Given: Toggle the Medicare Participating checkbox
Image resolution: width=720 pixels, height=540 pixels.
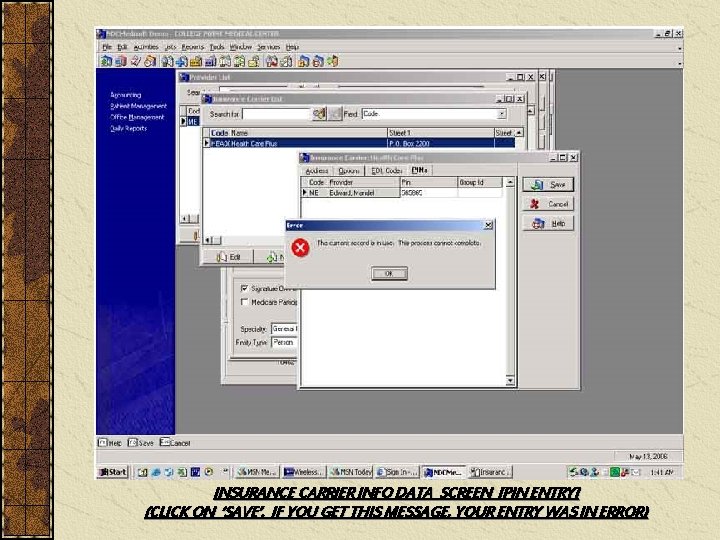Looking at the screenshot, I should click(x=244, y=302).
